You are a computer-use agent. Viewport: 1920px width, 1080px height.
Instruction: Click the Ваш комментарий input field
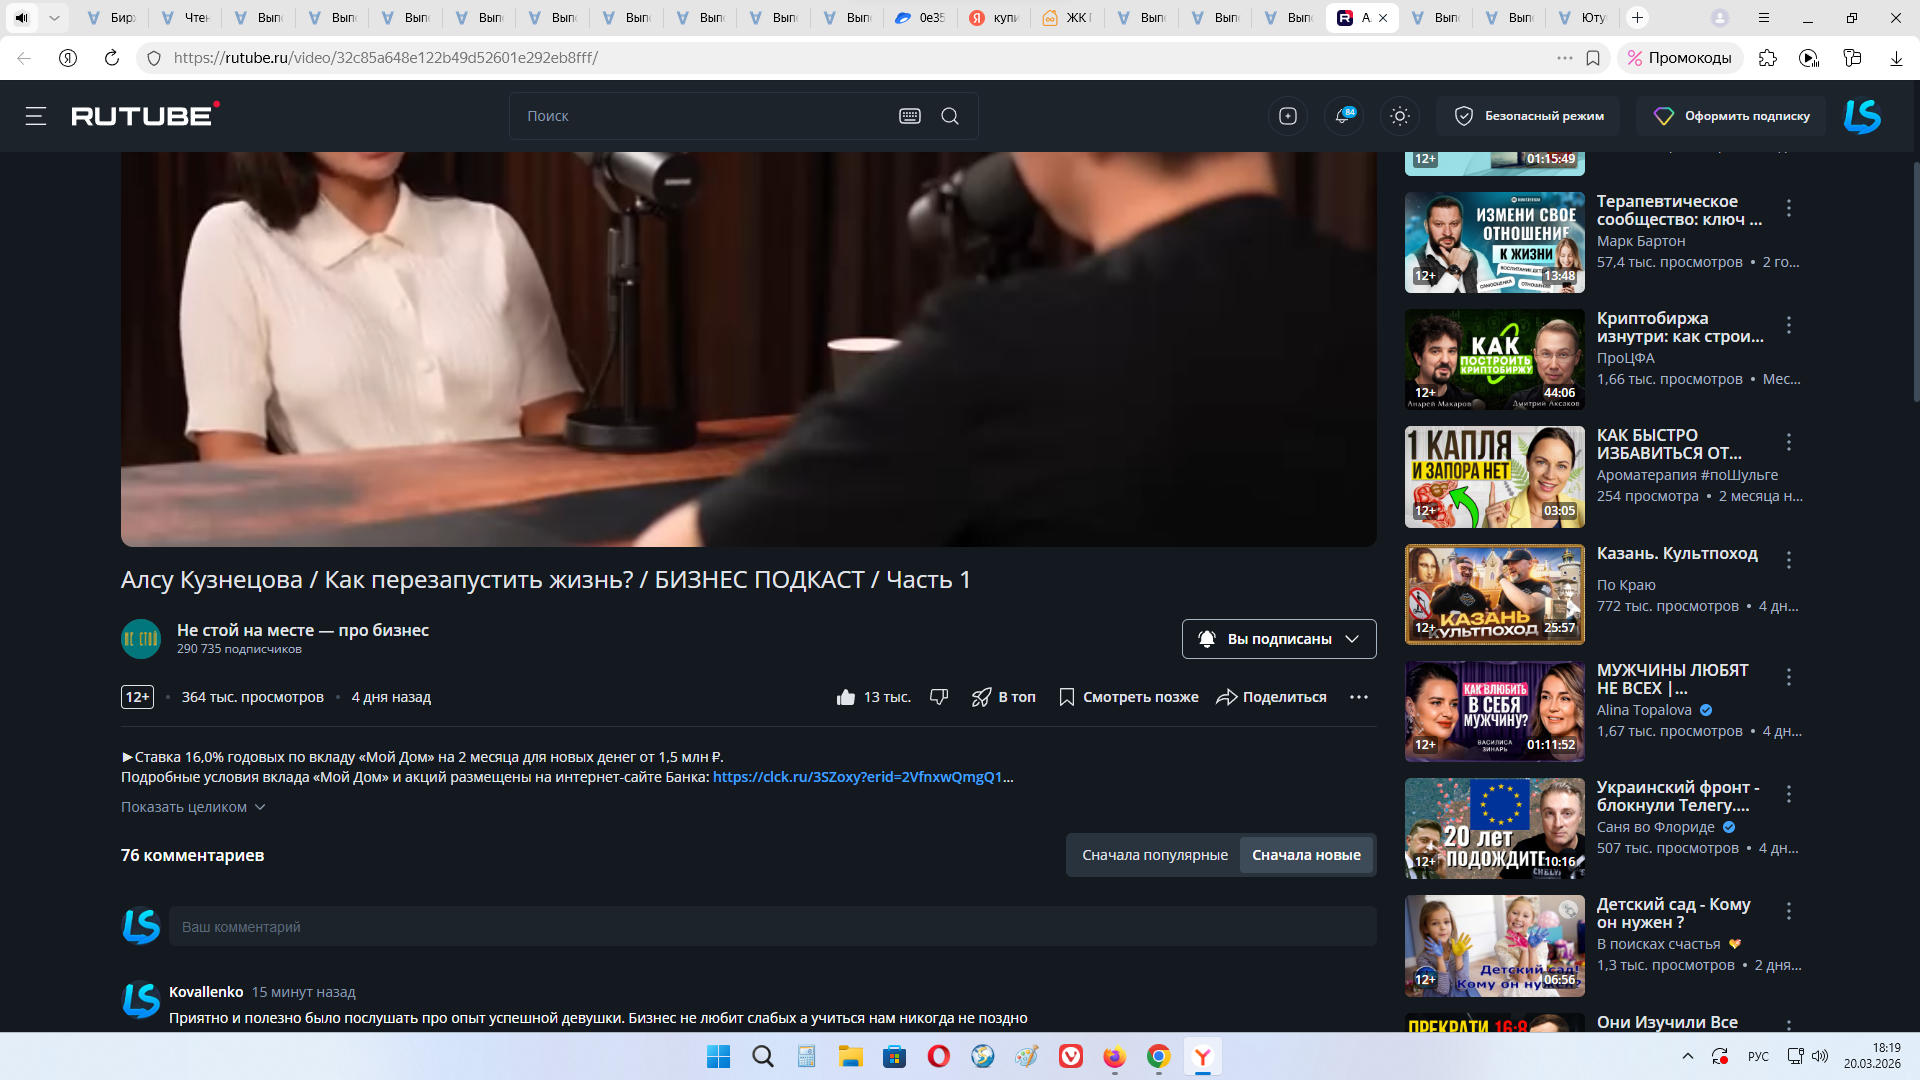771,927
